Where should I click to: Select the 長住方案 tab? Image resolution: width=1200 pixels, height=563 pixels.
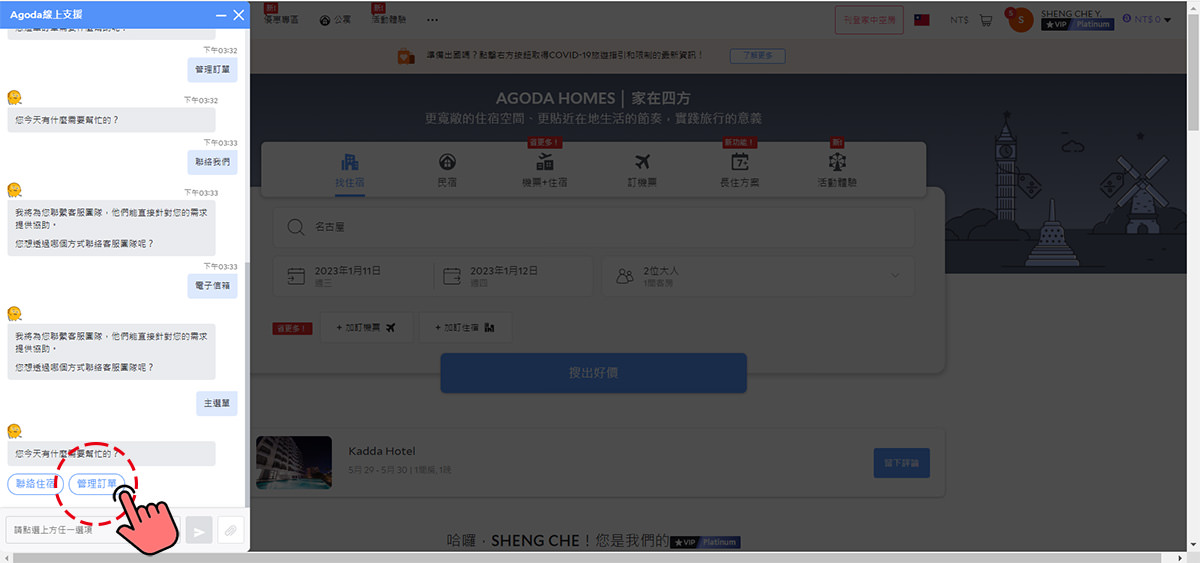tap(739, 169)
